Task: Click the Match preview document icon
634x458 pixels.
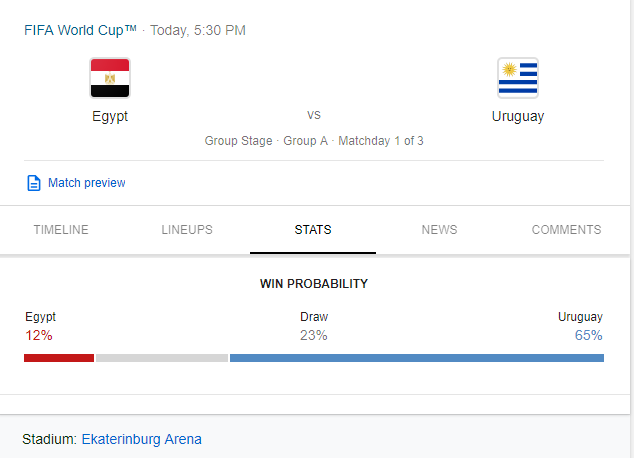Action: (34, 183)
